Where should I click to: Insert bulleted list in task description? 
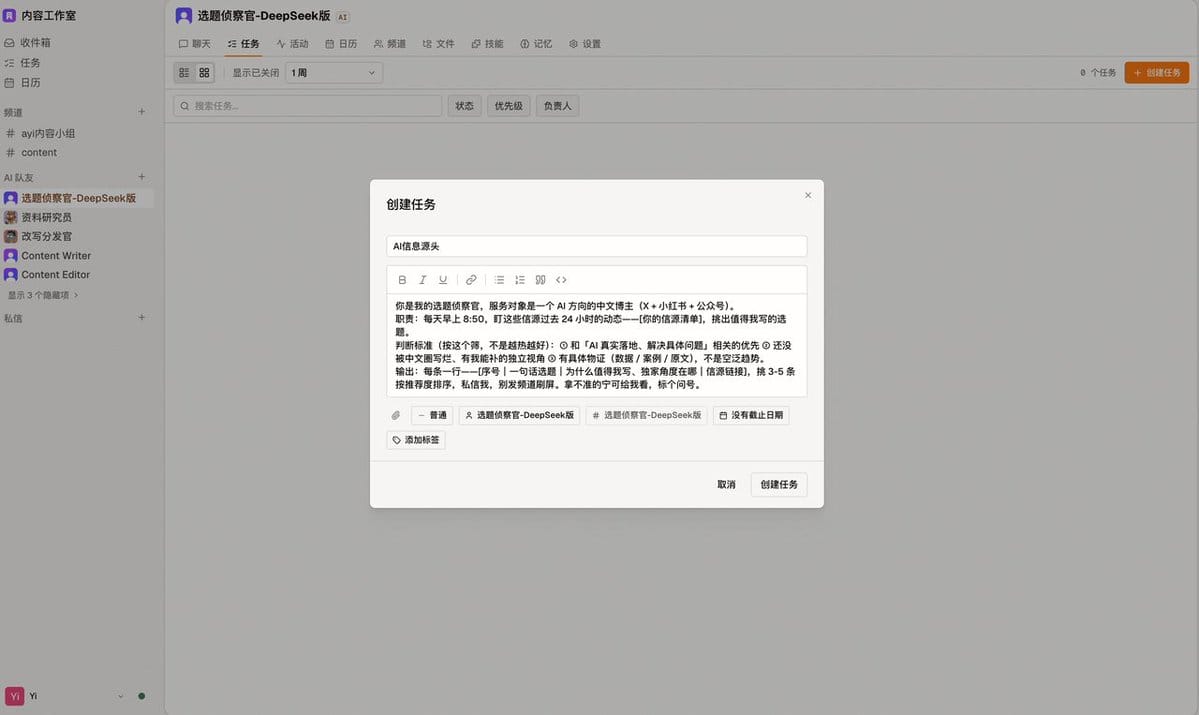[499, 280]
